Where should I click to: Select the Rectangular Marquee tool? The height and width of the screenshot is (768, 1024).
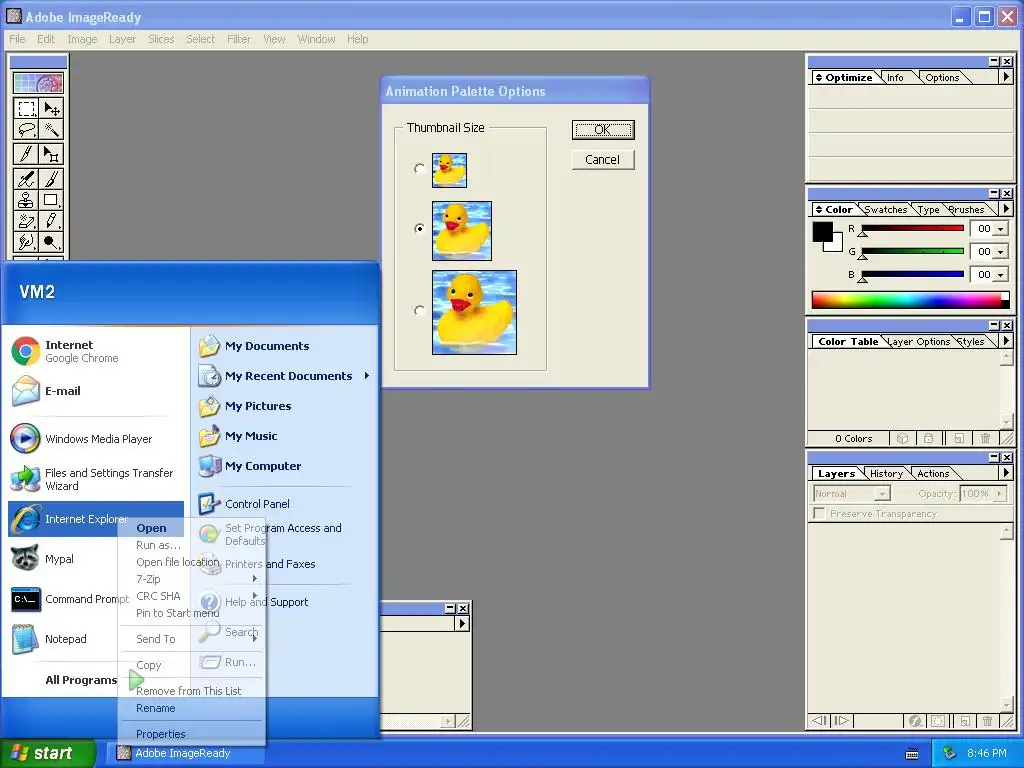coord(27,108)
